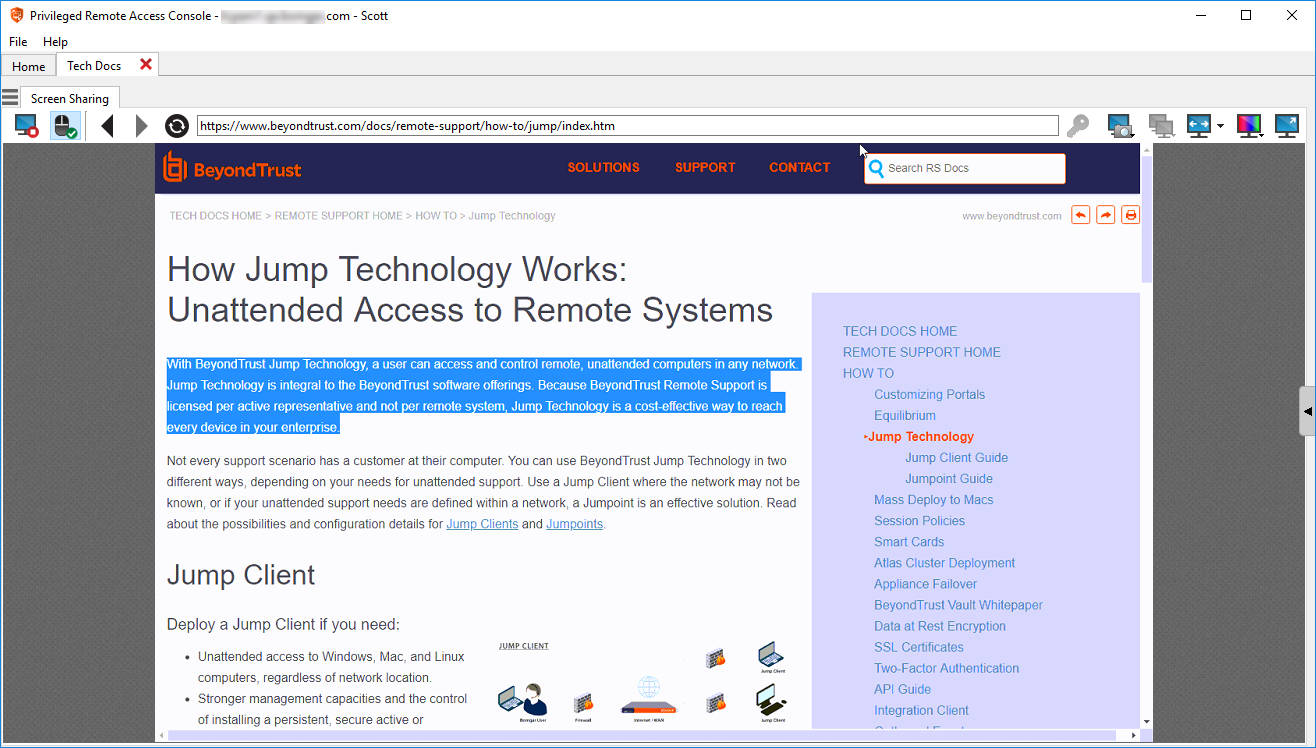This screenshot has width=1316, height=748.
Task: Toggle mouse control in the toolbar
Action: tap(65, 126)
